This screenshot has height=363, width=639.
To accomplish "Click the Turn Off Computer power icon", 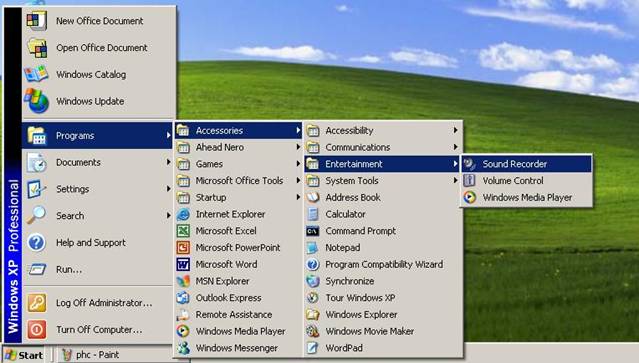I will (37, 329).
